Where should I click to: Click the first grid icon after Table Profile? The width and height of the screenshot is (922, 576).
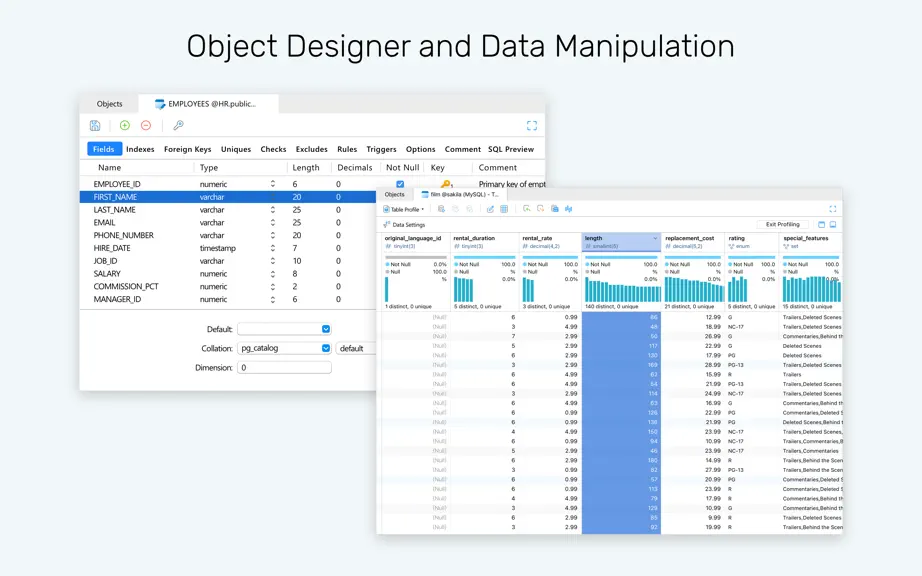pos(441,209)
